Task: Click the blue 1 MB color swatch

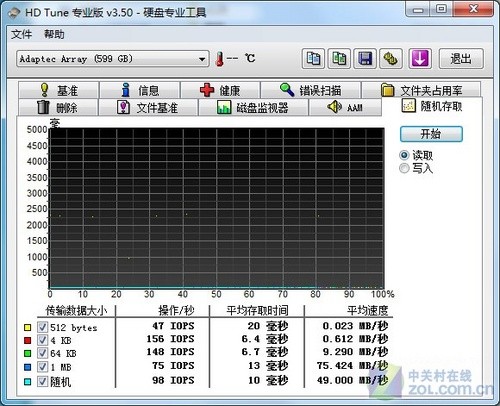Action: pyautogui.click(x=27, y=367)
